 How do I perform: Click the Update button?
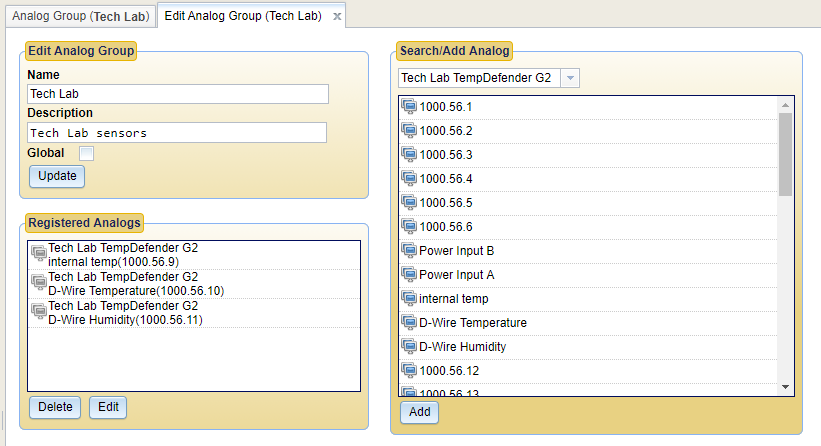(57, 176)
